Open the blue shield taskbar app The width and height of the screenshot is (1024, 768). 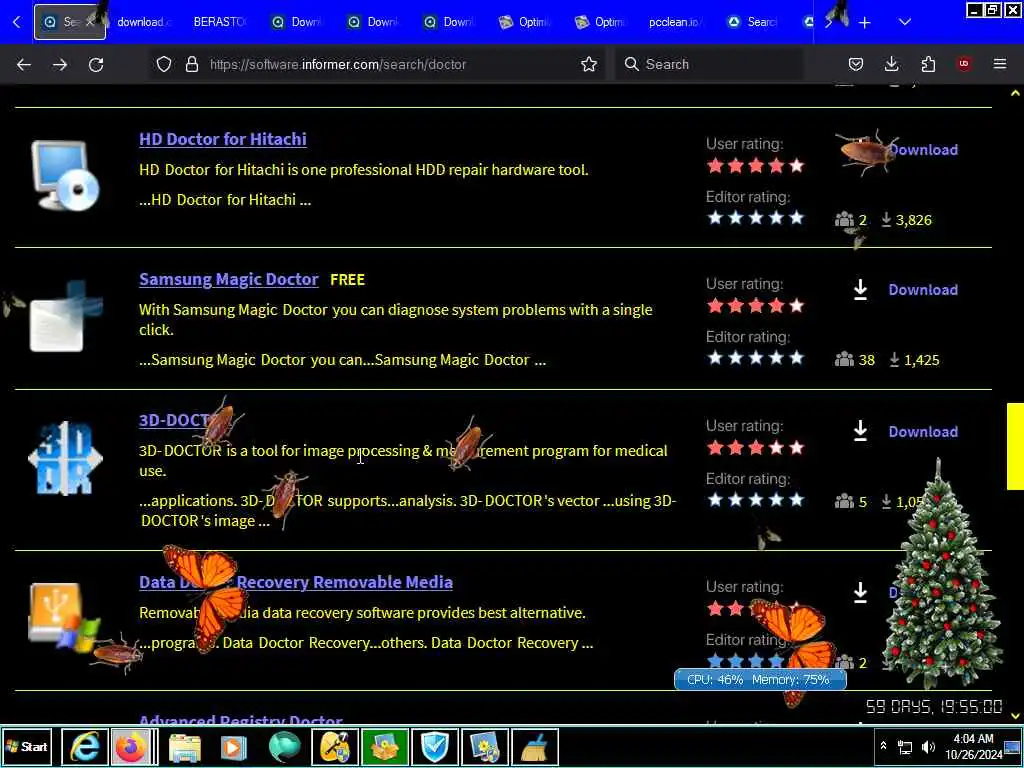(435, 747)
